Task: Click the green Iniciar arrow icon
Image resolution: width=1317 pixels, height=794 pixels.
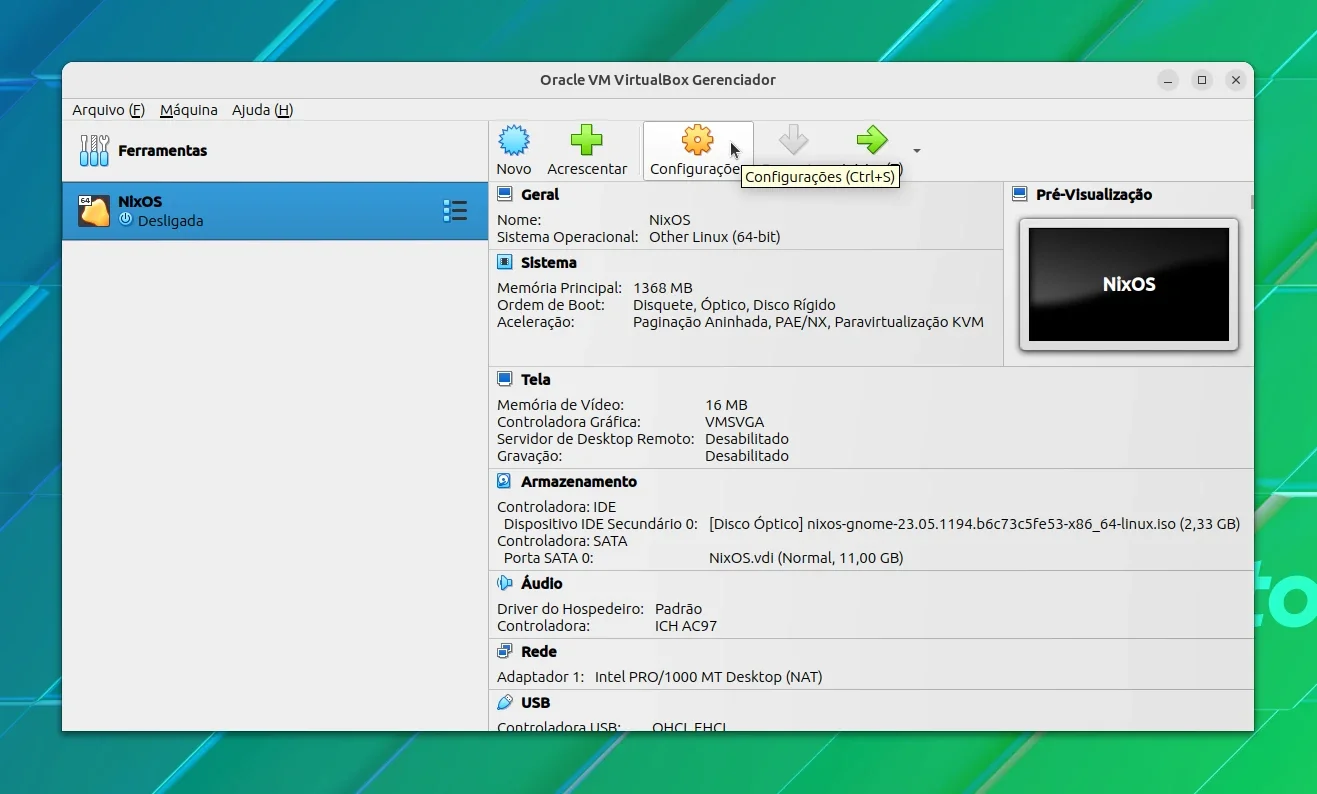Action: click(872, 140)
